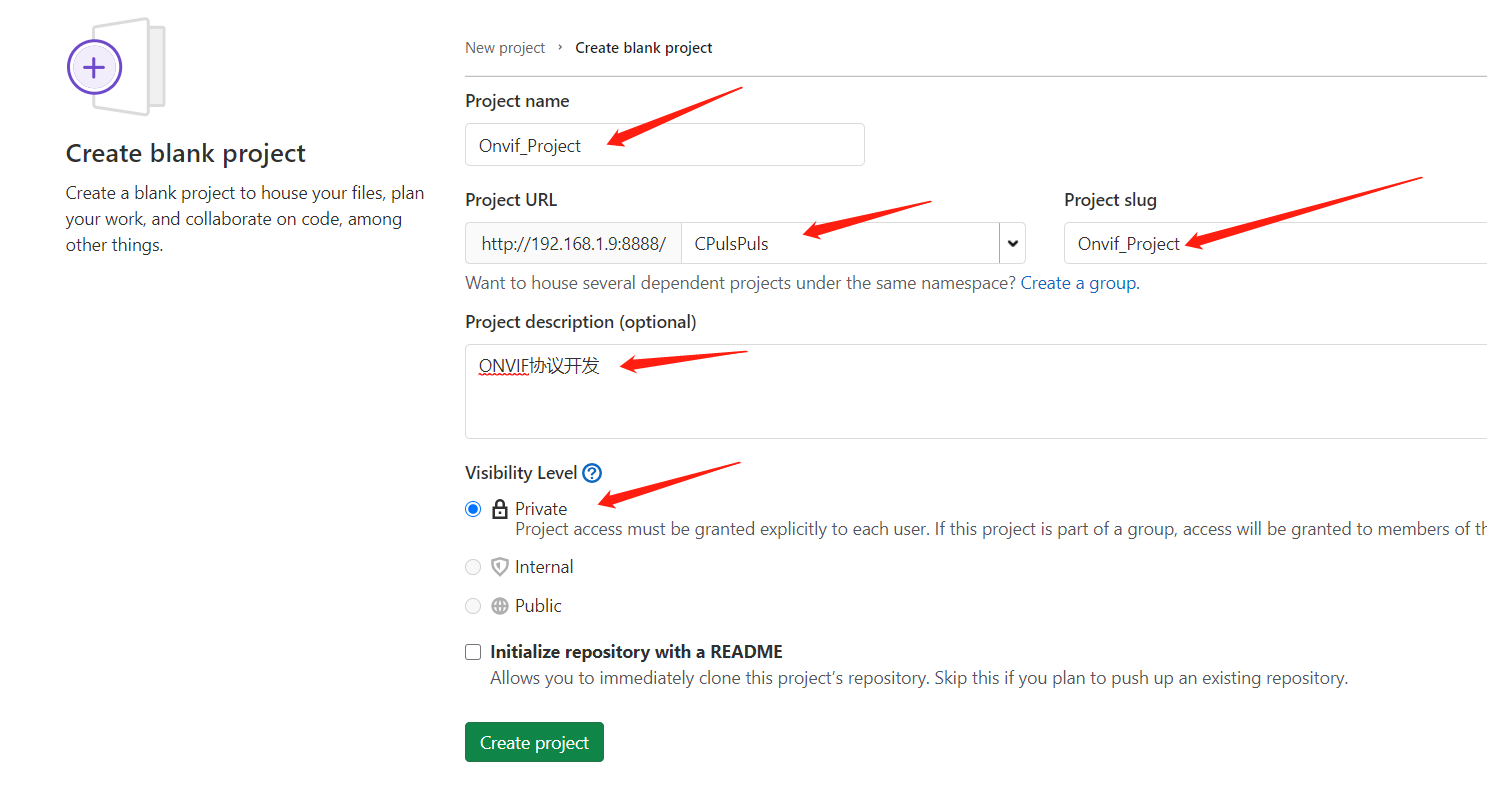
Task: Click the lock icon beside Private
Action: point(500,509)
